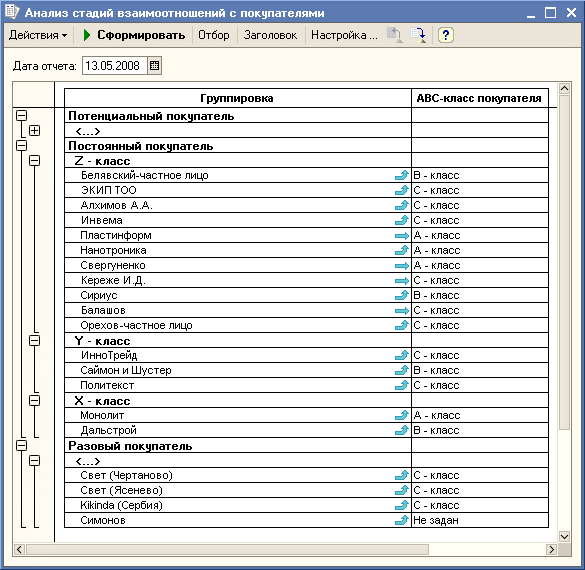
Task: Open the Действия dropdown menu
Action: click(38, 35)
